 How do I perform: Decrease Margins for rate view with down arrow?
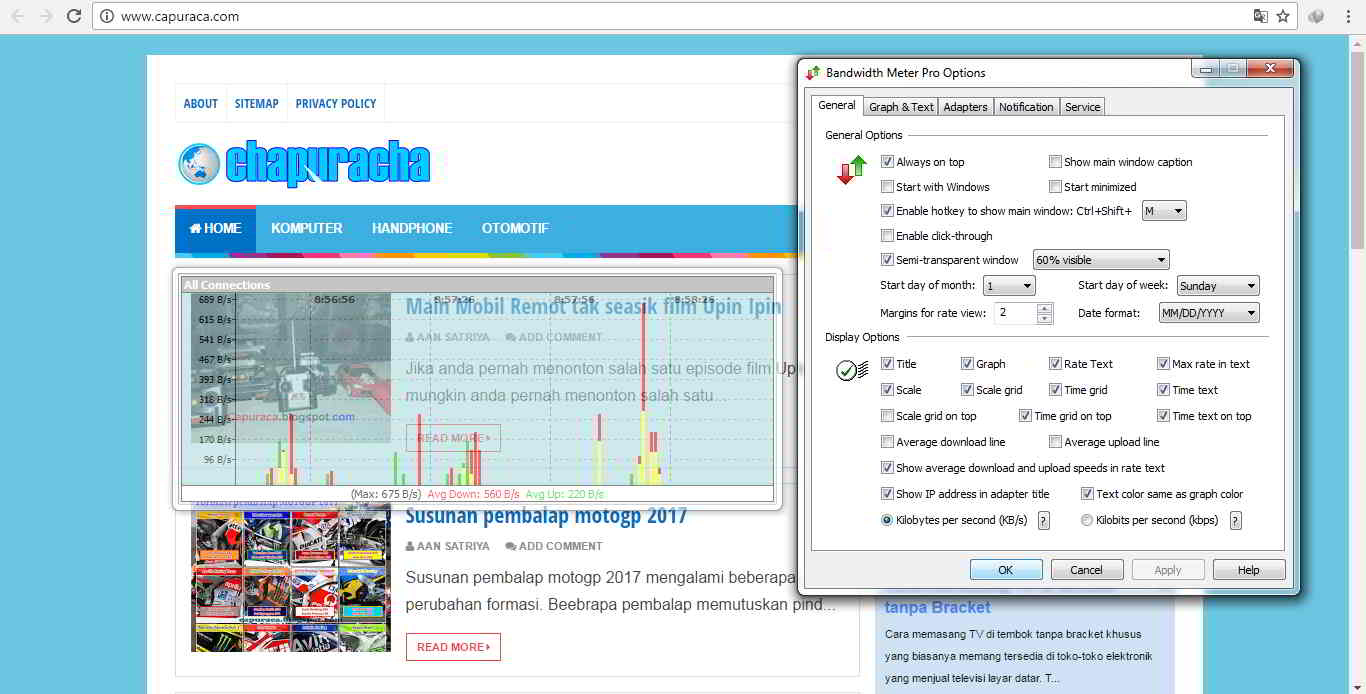point(1045,319)
